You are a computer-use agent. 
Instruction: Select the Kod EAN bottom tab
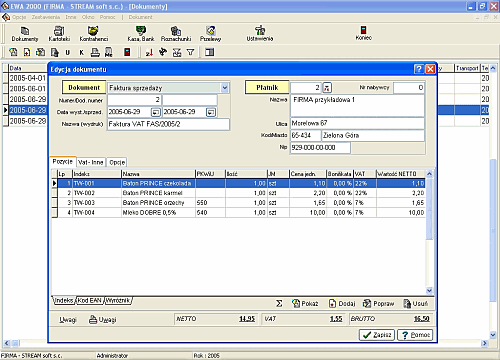[x=90, y=300]
